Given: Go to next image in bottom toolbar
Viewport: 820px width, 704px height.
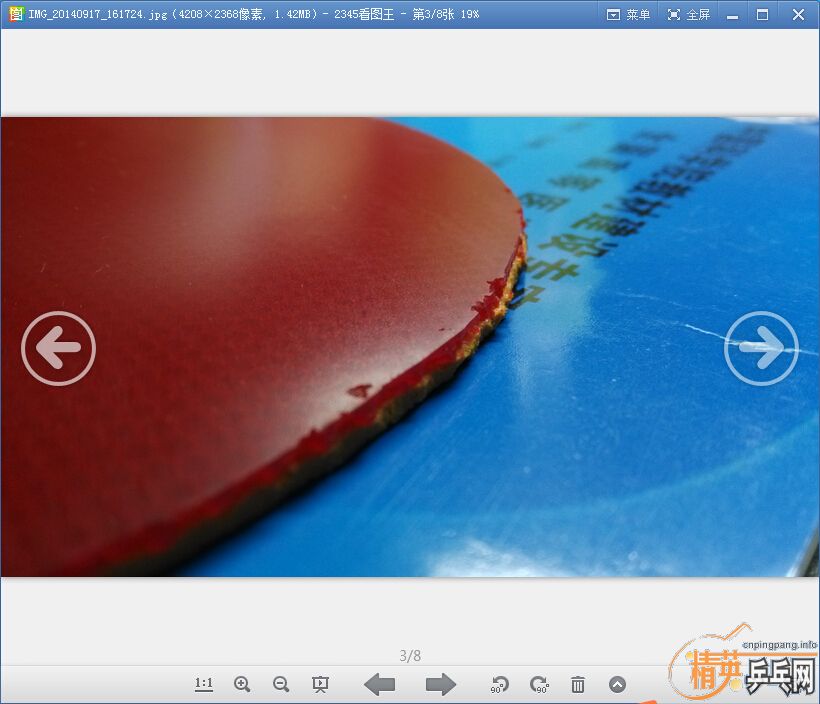Looking at the screenshot, I should point(440,684).
